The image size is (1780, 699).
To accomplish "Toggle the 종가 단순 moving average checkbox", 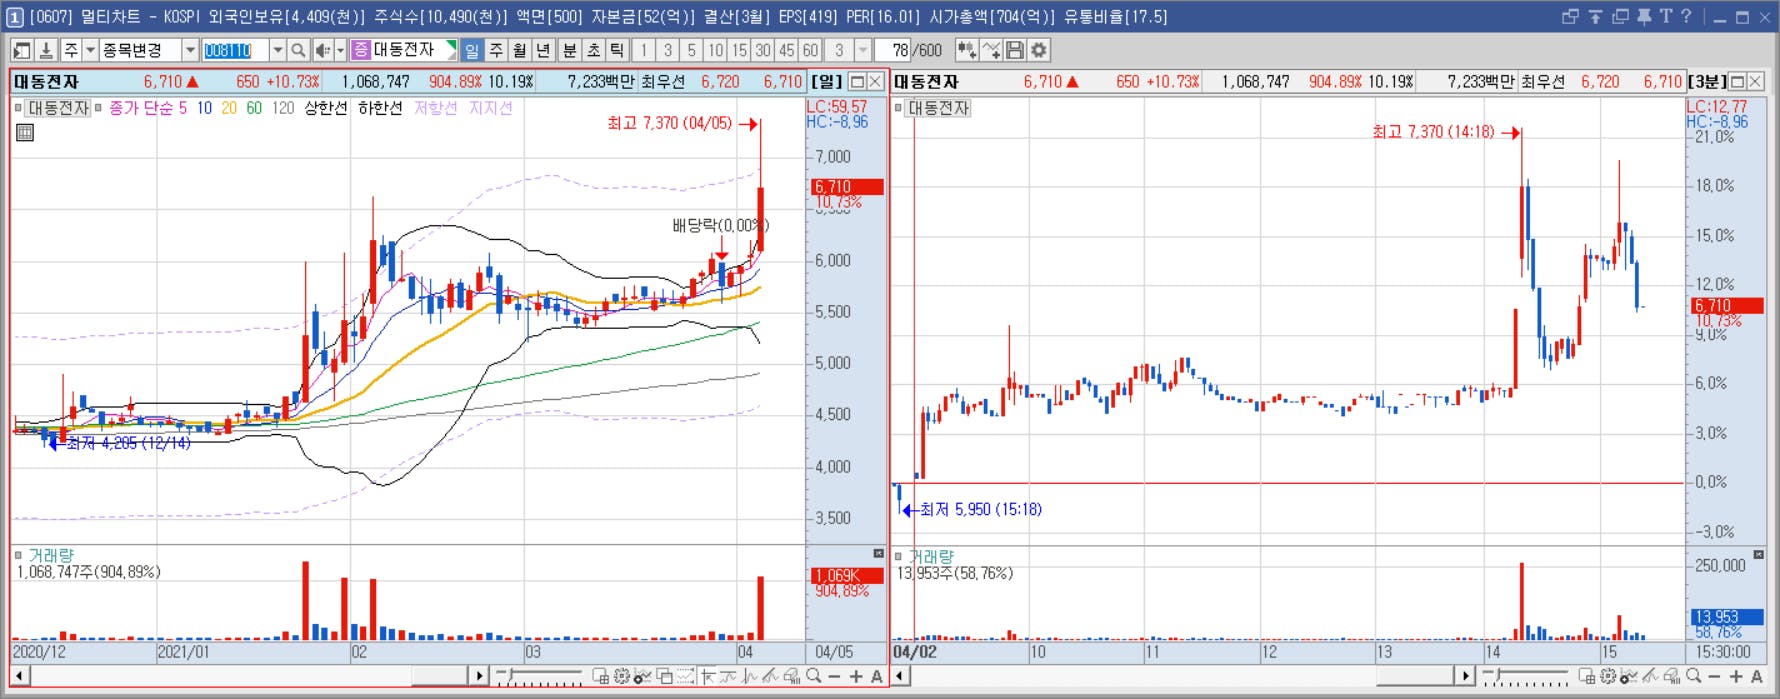I will pos(98,108).
